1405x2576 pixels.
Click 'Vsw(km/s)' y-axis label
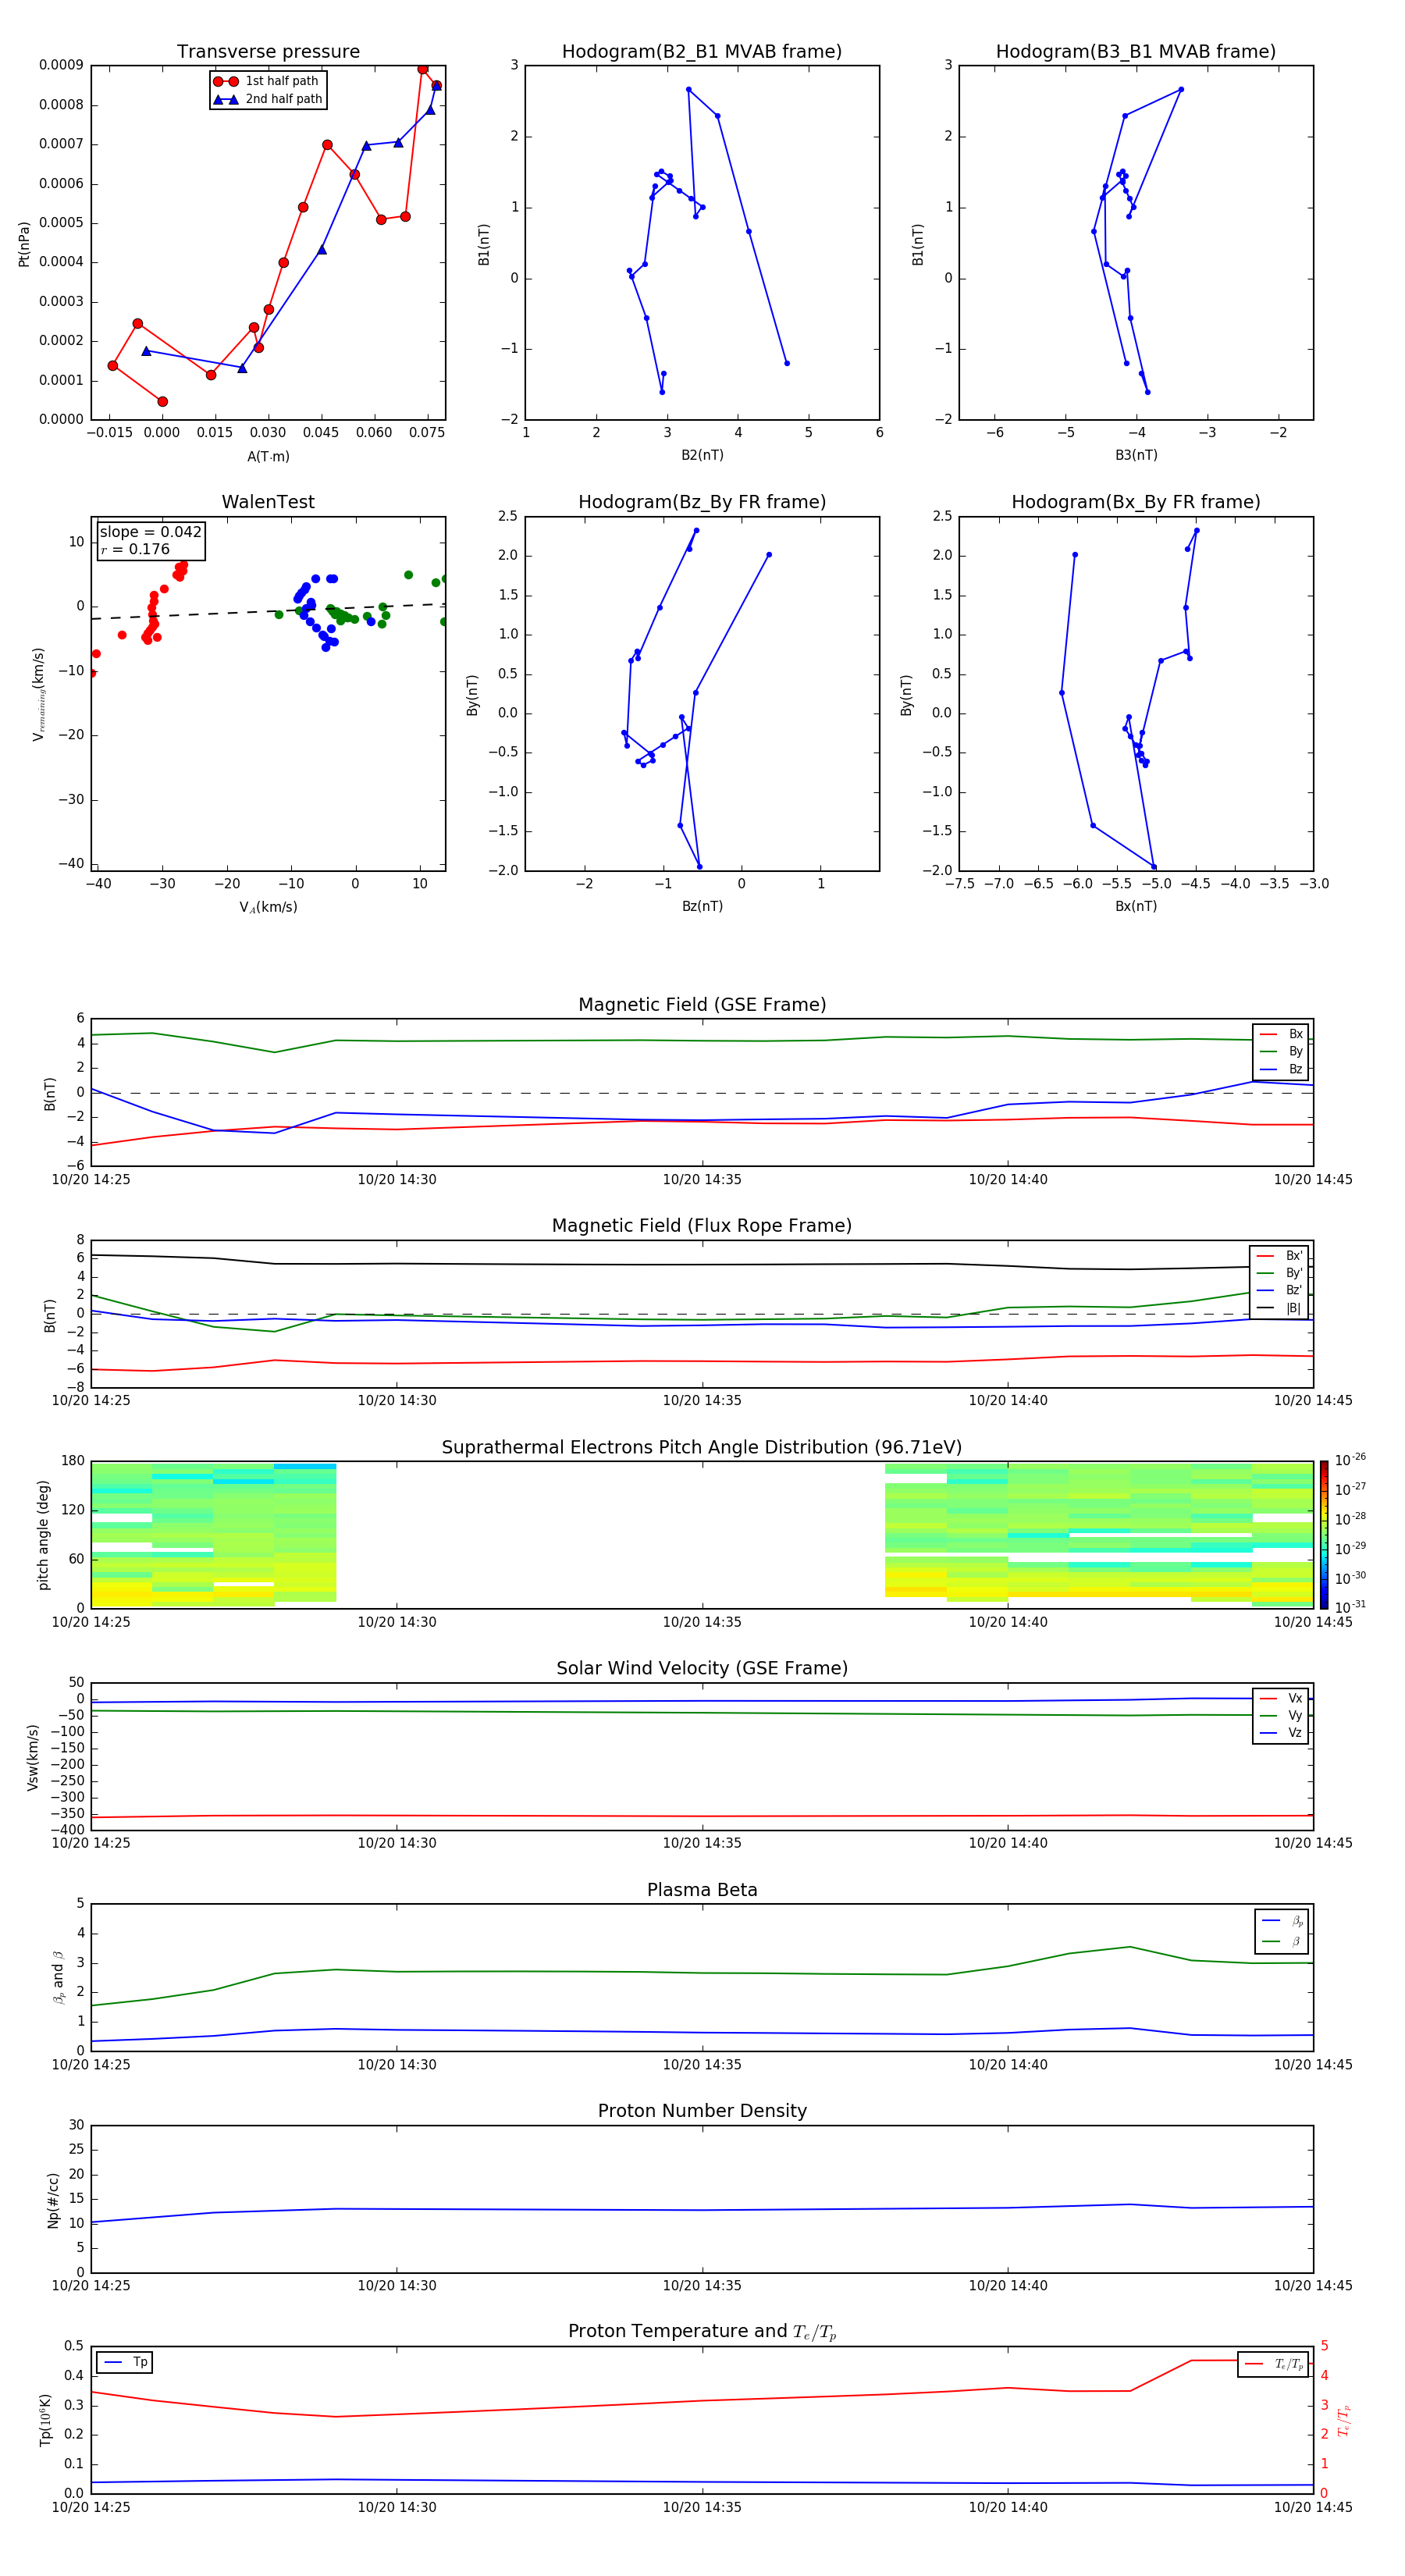point(32,1757)
